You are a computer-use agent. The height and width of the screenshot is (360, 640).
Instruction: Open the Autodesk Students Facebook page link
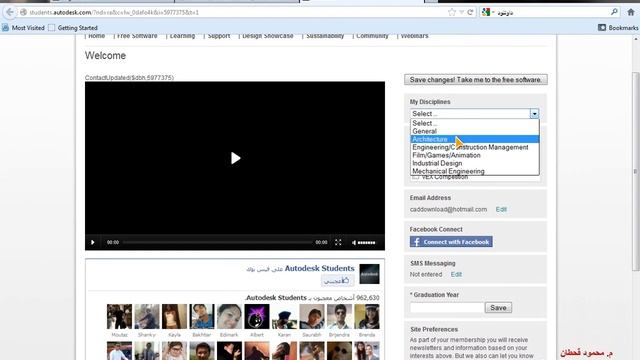pos(320,268)
